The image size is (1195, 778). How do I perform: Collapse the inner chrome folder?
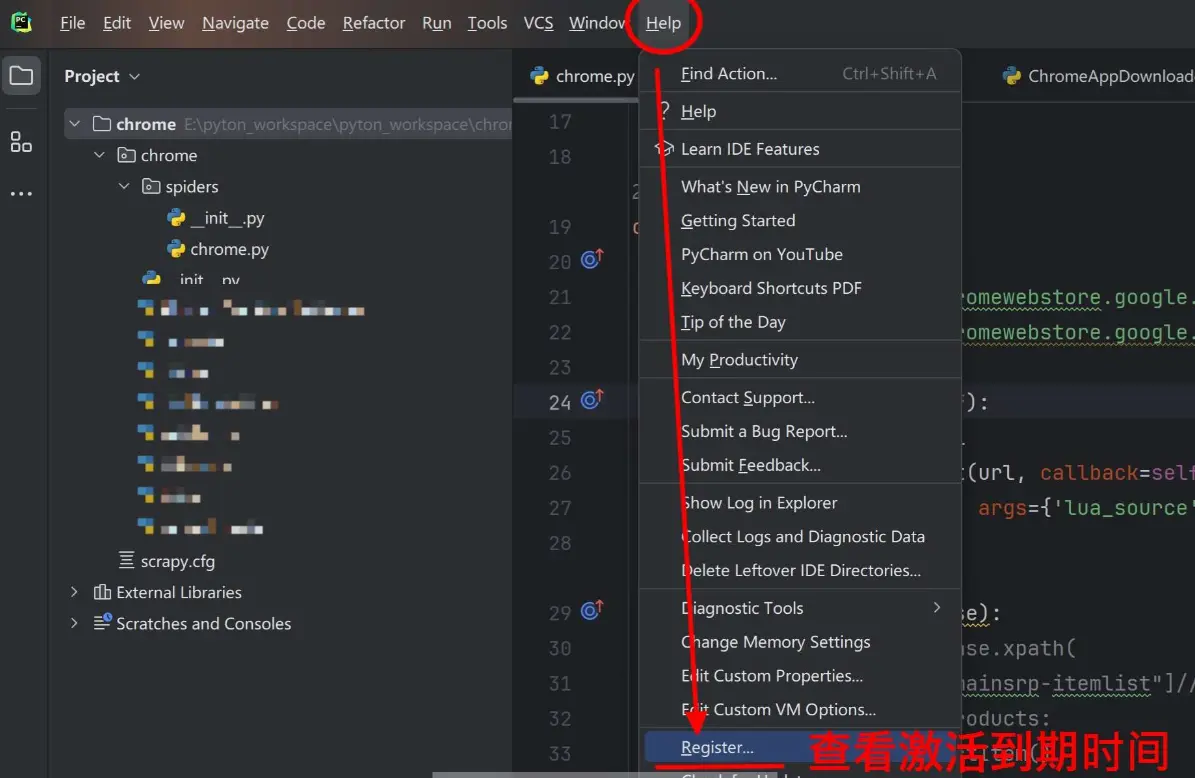pyautogui.click(x=99, y=155)
